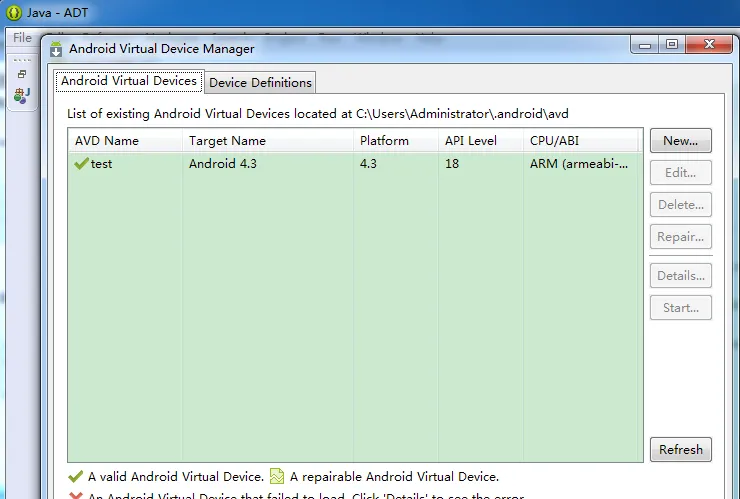Image resolution: width=740 pixels, height=499 pixels.
Task: Click the Platform column header
Action: pos(384,141)
